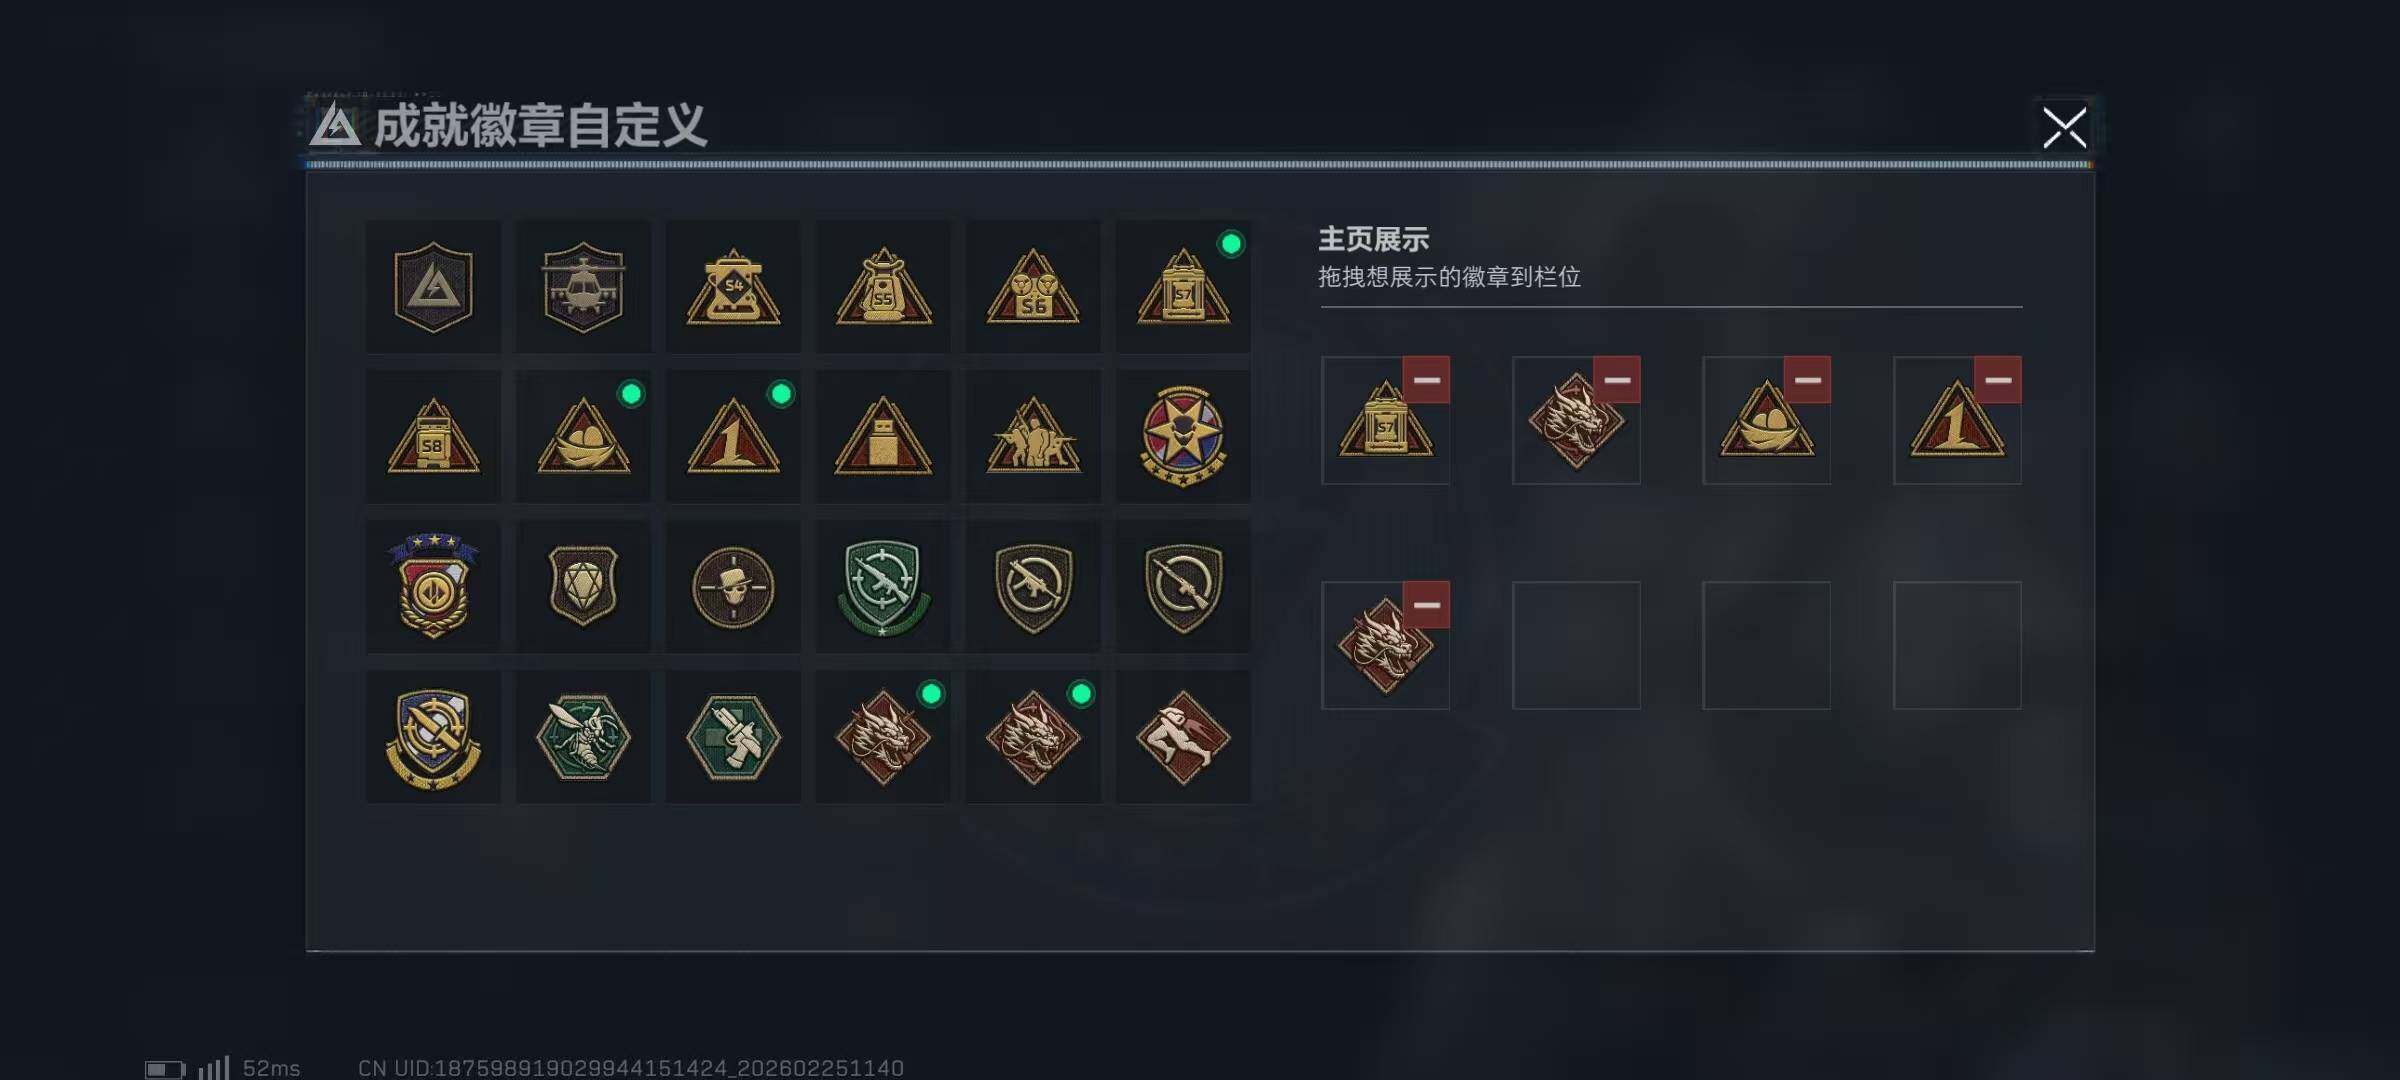This screenshot has width=2400, height=1080.
Task: Close the achievement badge customization panel
Action: [2064, 128]
